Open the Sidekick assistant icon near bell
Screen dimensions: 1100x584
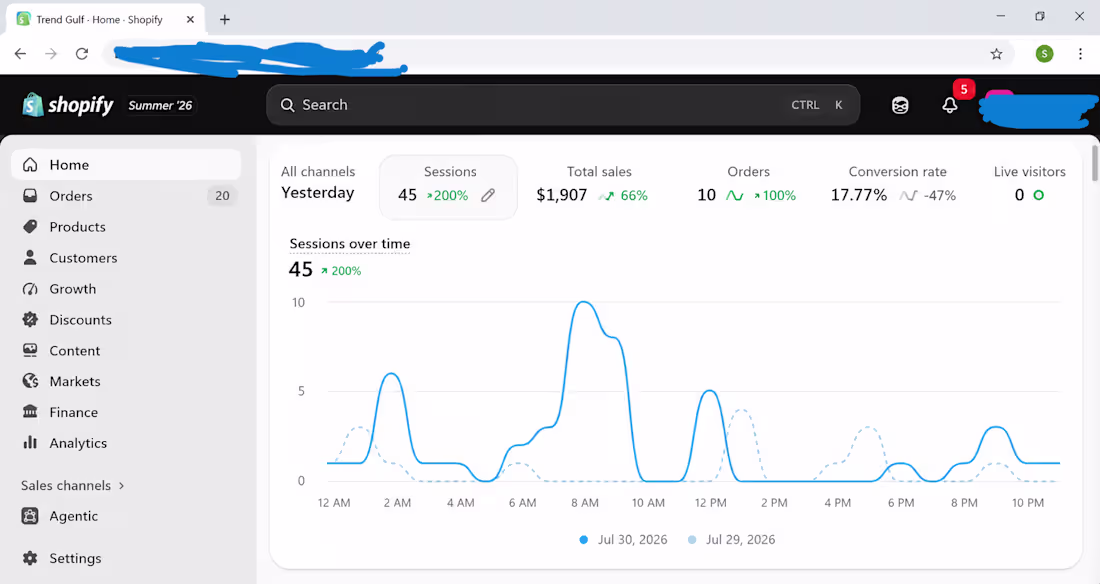click(x=900, y=105)
